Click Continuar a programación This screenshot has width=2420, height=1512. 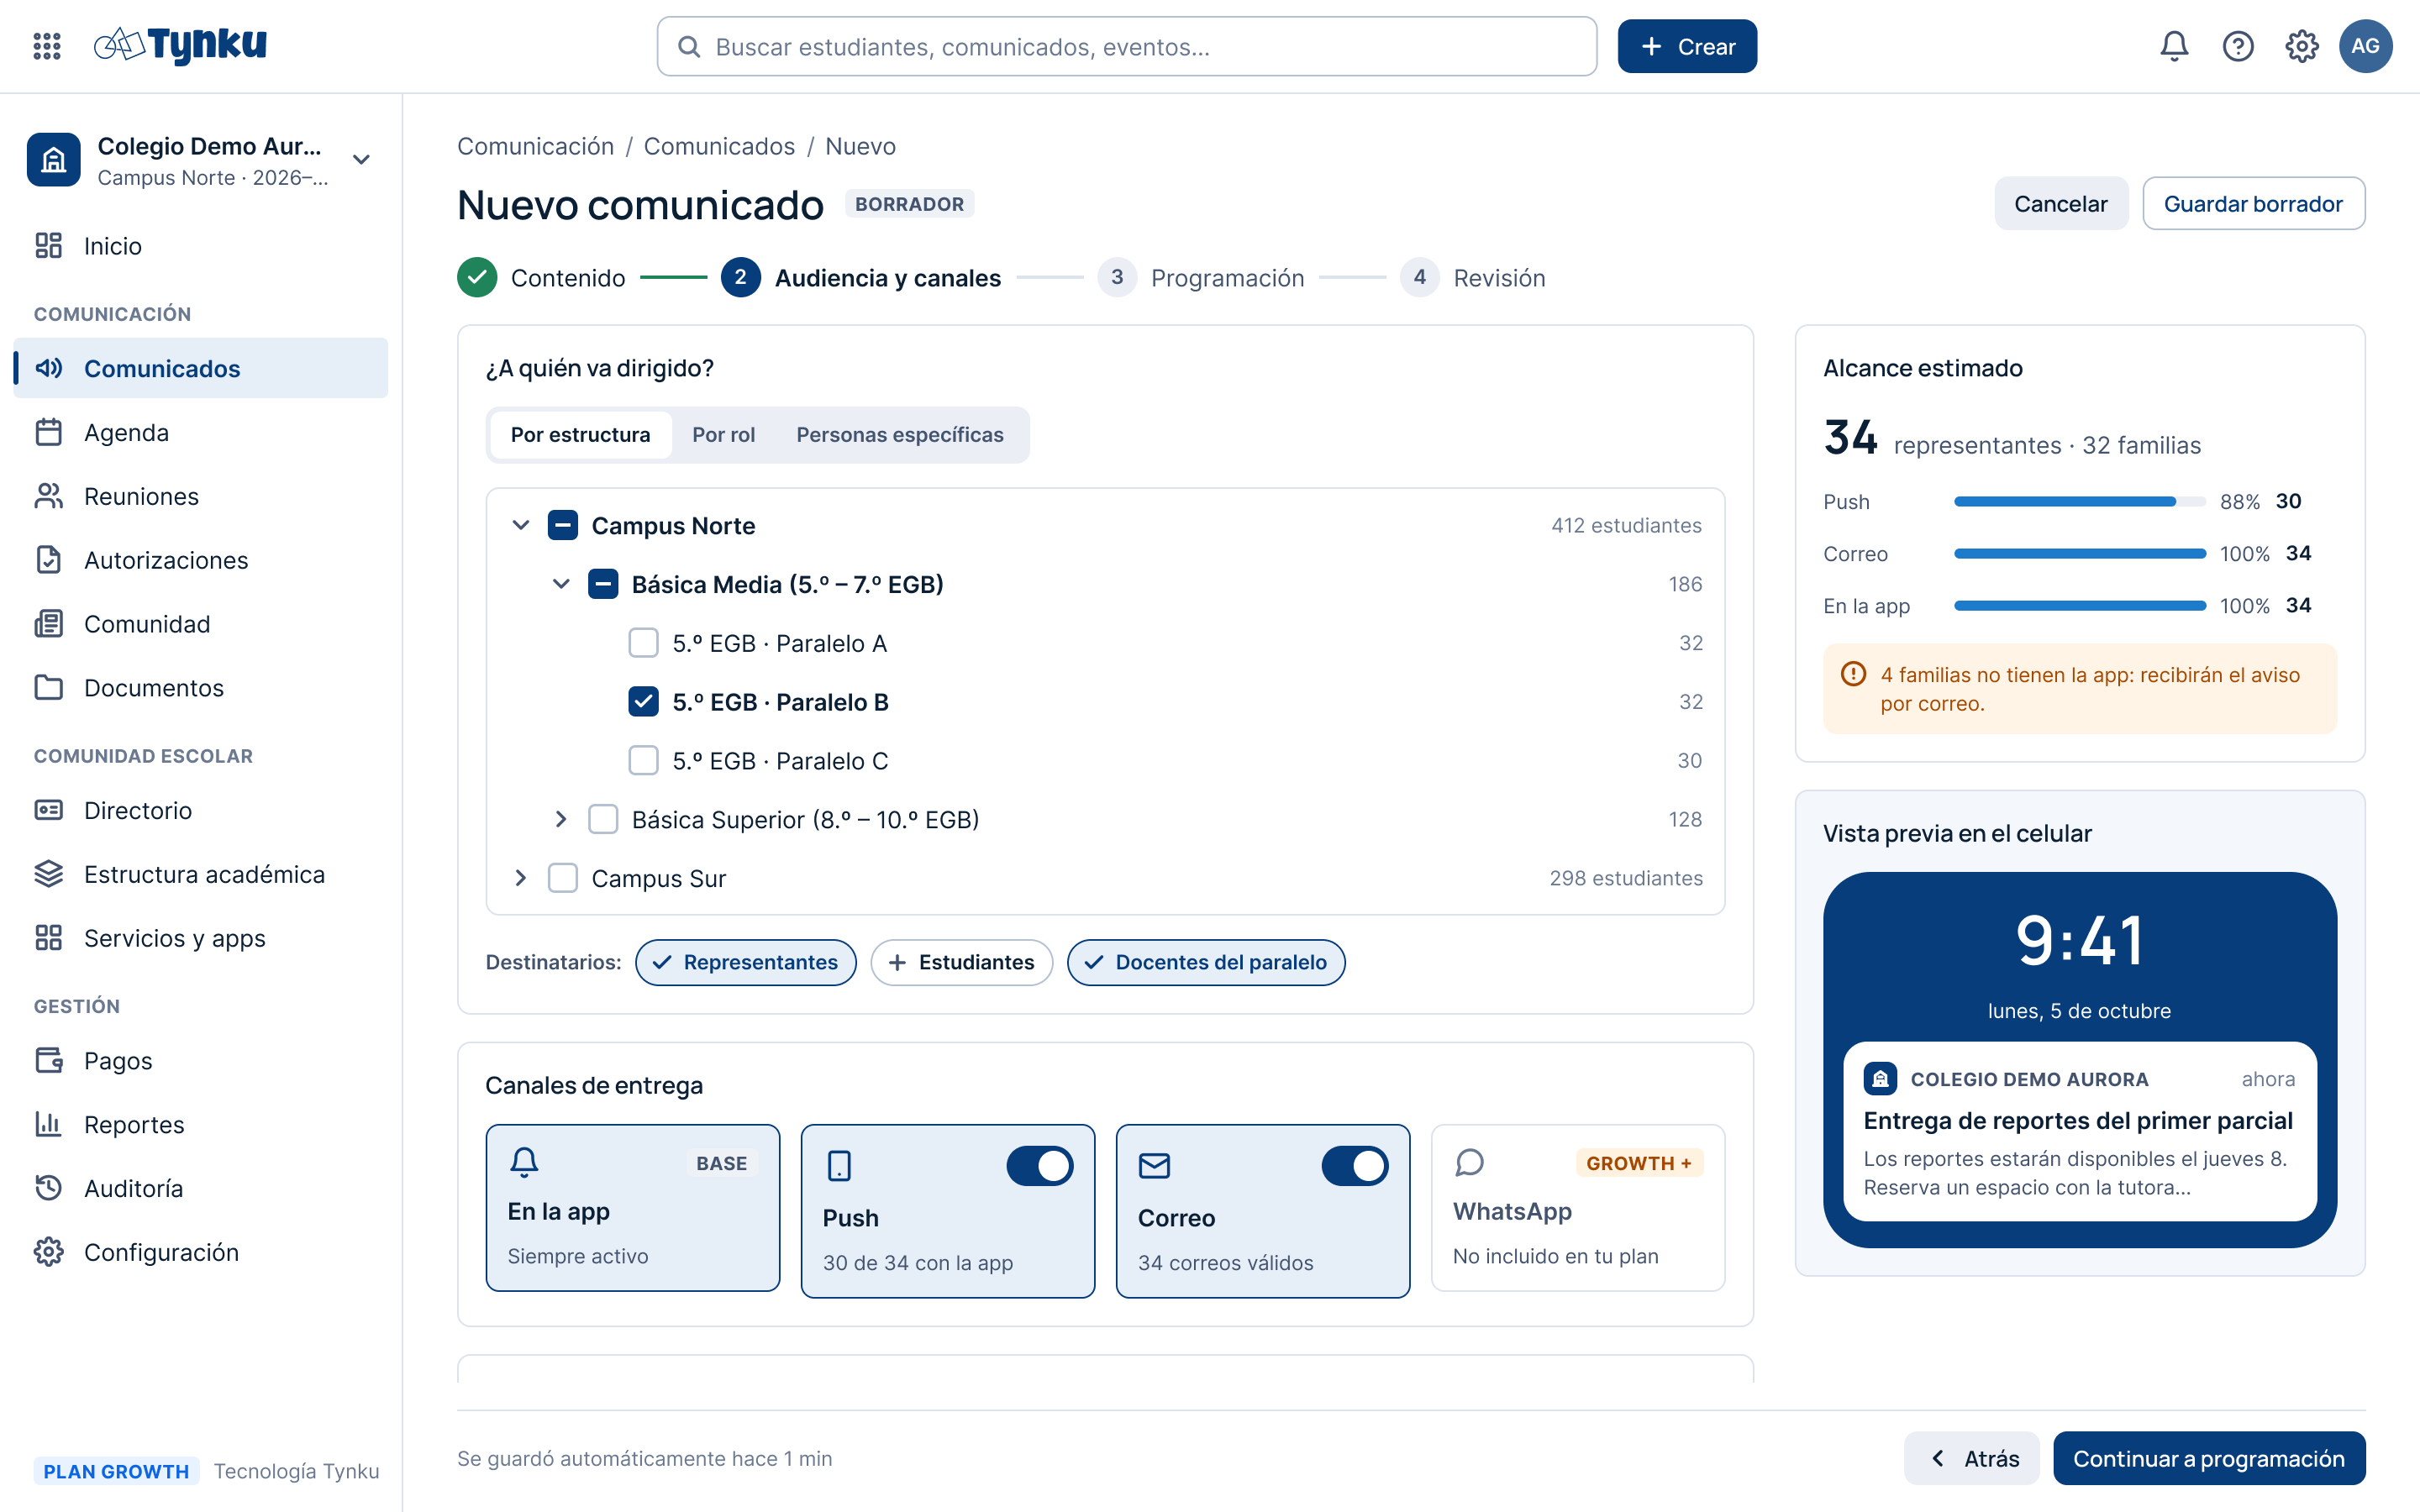pyautogui.click(x=2208, y=1458)
